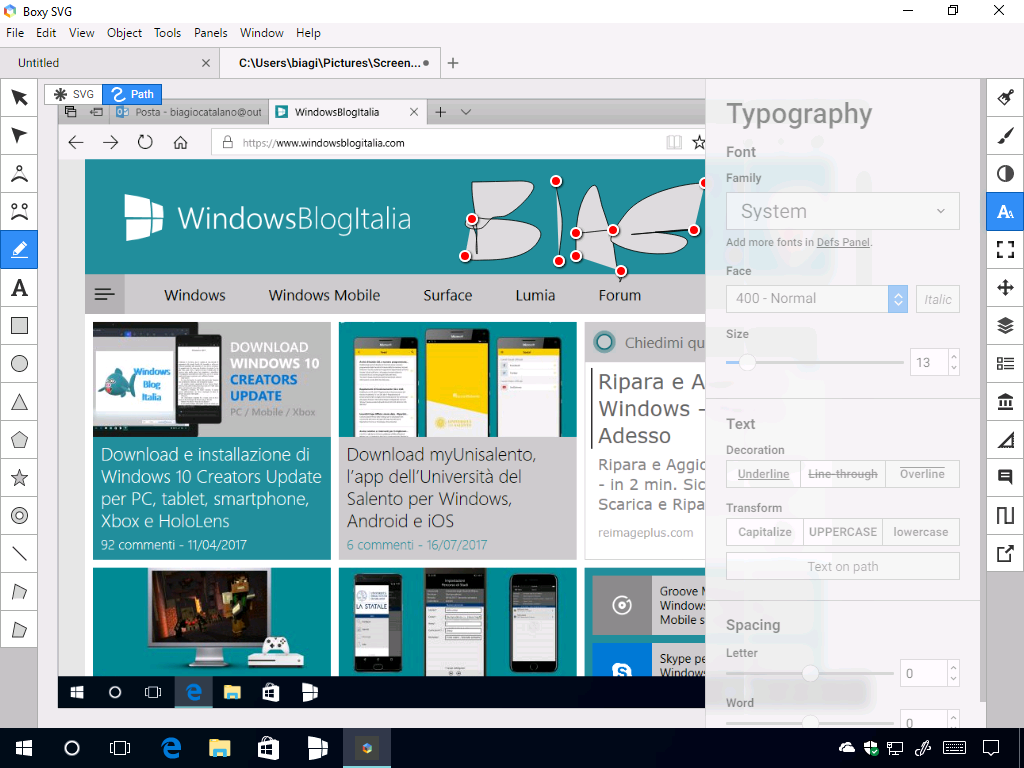The width and height of the screenshot is (1024, 768).
Task: Select the Transform arrow tool
Action: coord(19,98)
